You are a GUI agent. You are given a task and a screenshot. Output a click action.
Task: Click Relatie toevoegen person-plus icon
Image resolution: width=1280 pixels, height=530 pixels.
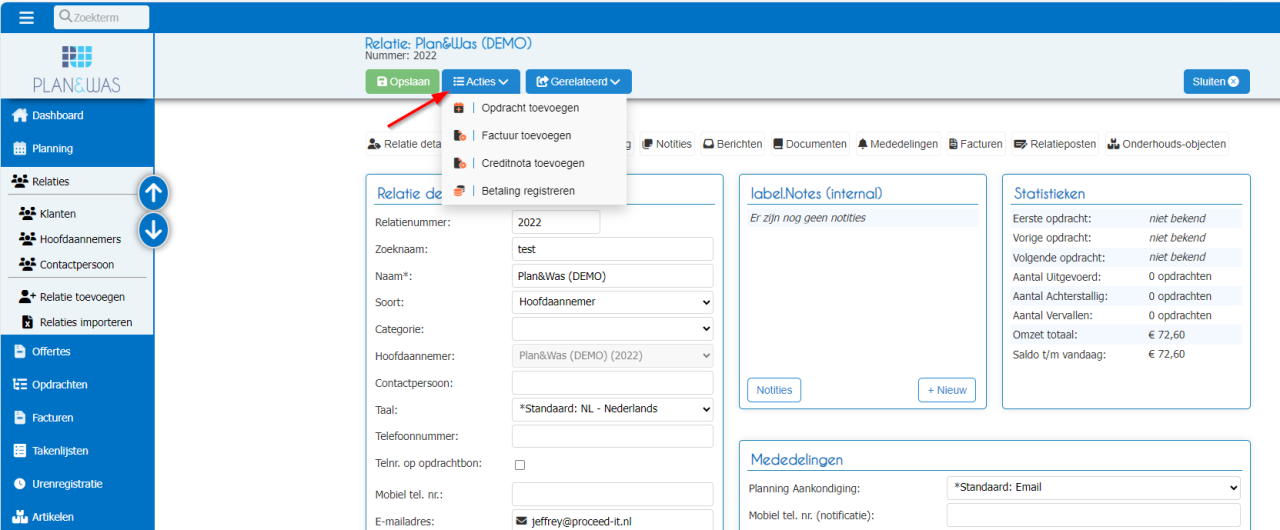28,297
